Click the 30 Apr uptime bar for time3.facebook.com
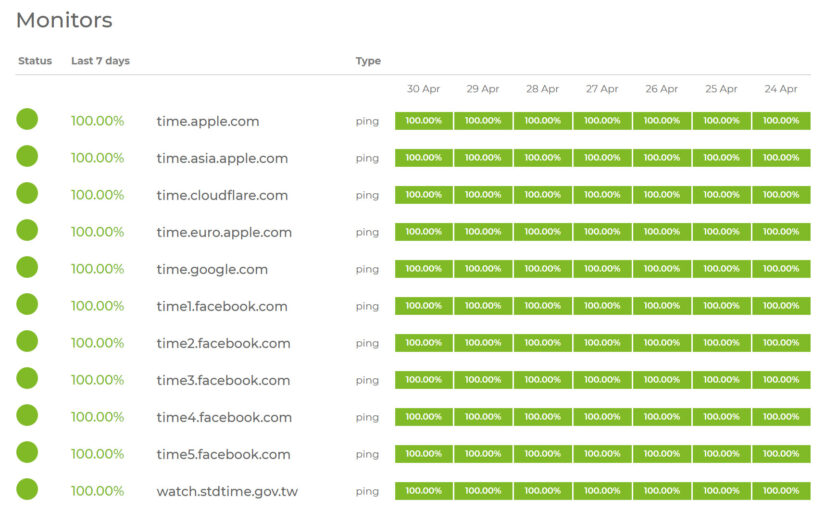 [424, 379]
